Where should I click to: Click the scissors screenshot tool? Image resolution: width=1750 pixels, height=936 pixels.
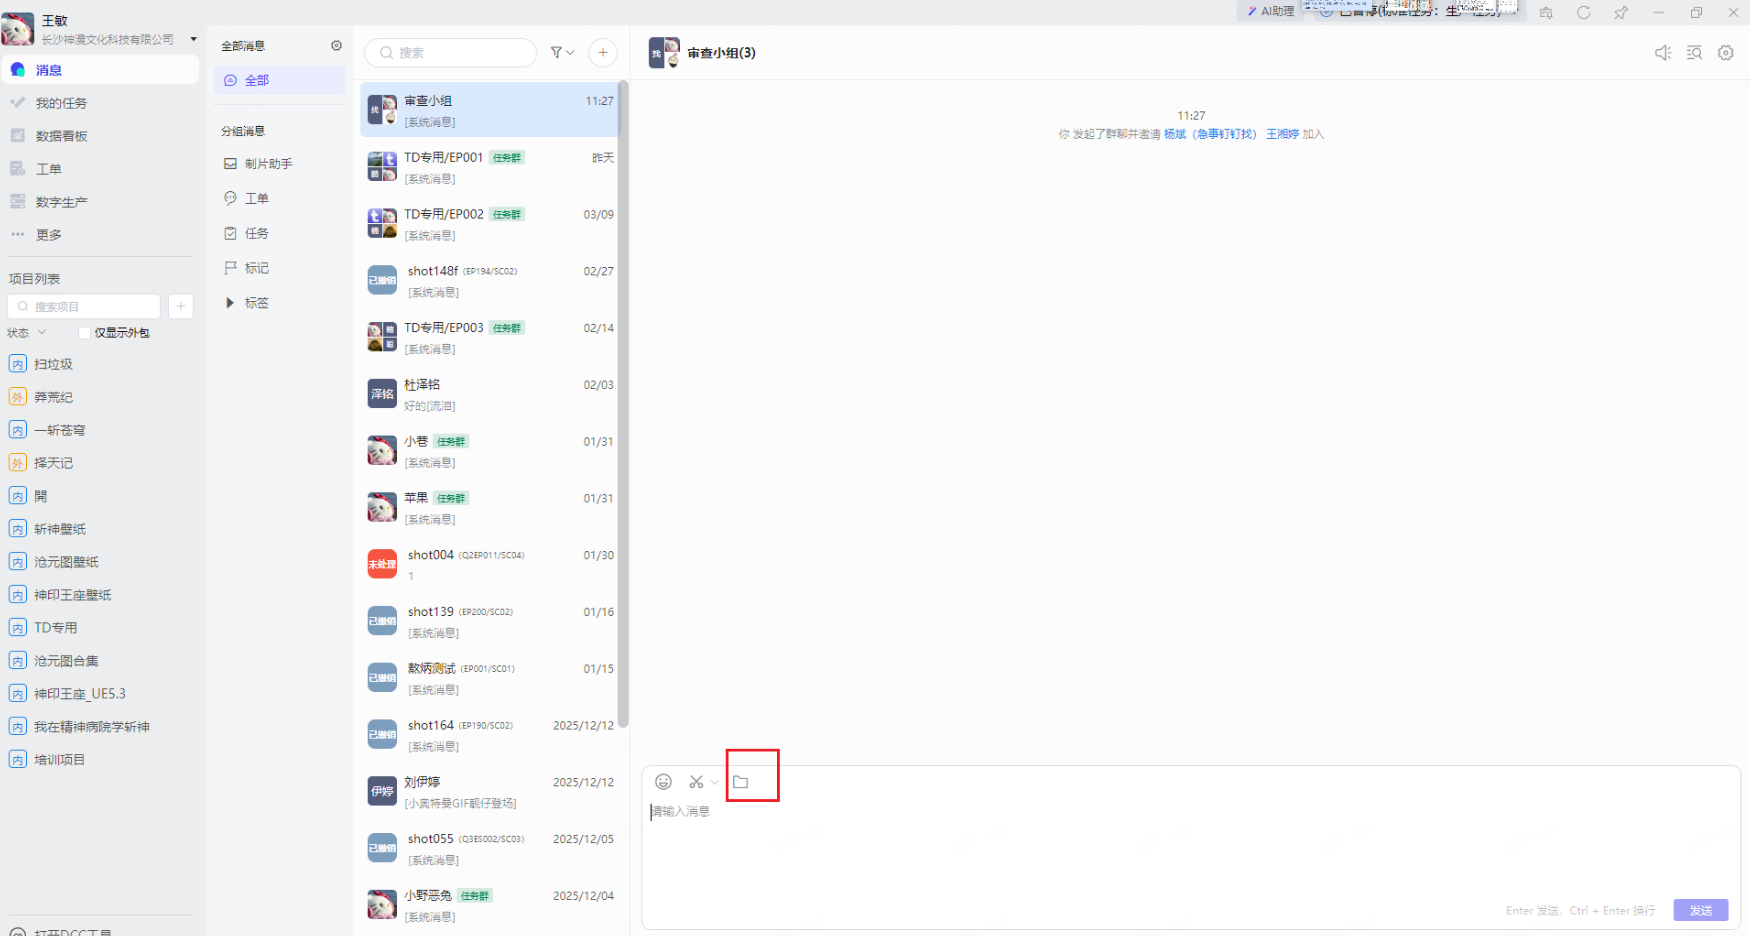click(696, 782)
